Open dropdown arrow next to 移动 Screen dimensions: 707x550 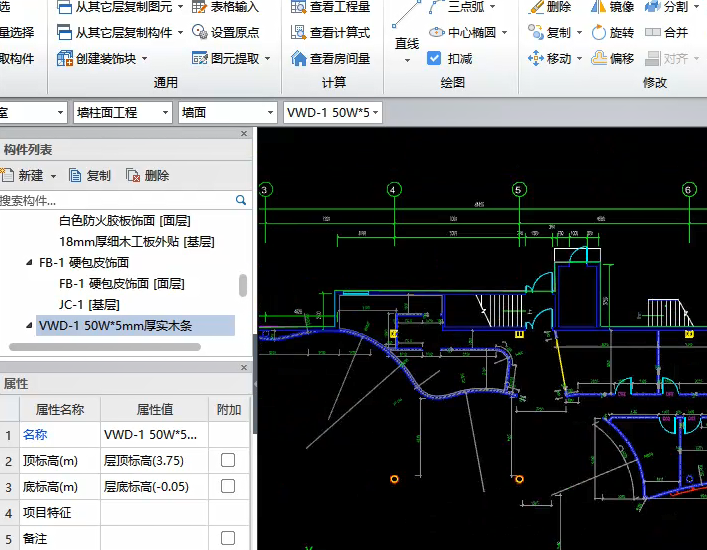pos(579,59)
